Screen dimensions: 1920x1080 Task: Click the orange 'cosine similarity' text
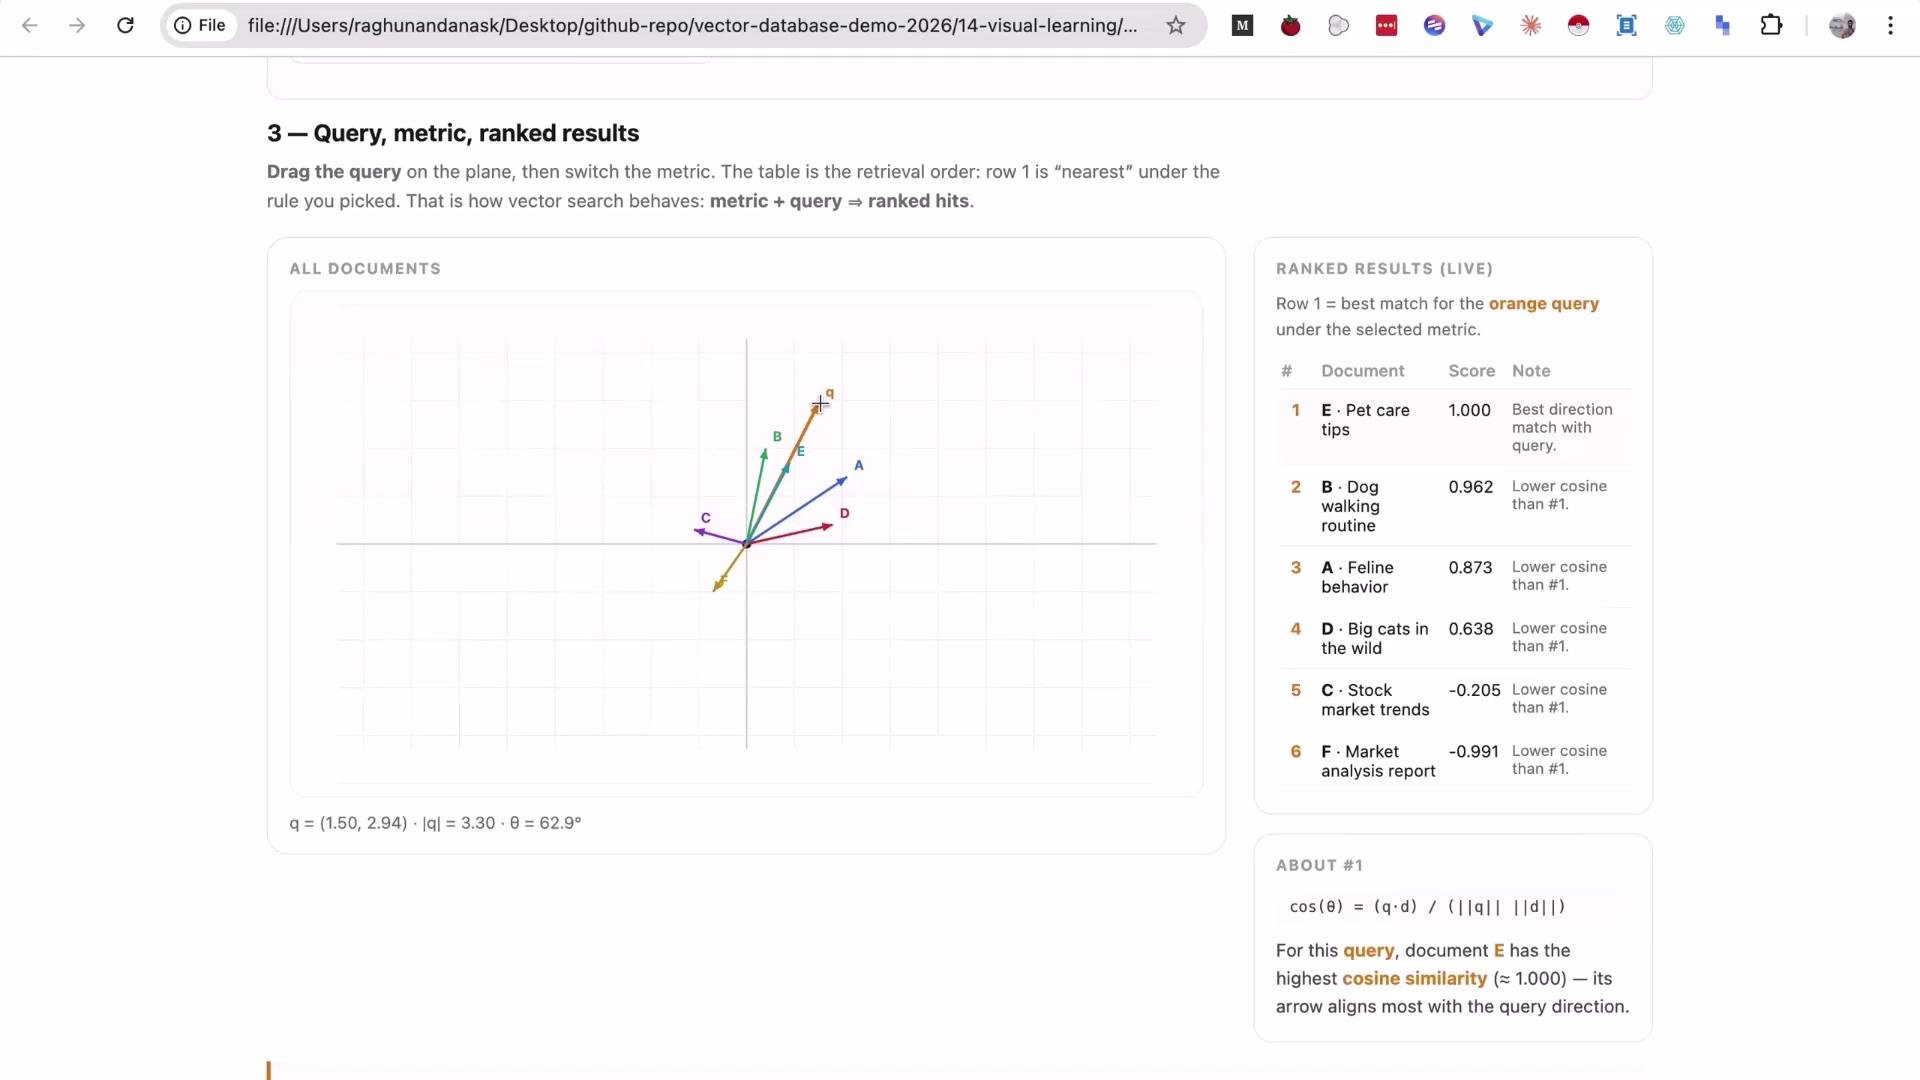[x=1414, y=979]
